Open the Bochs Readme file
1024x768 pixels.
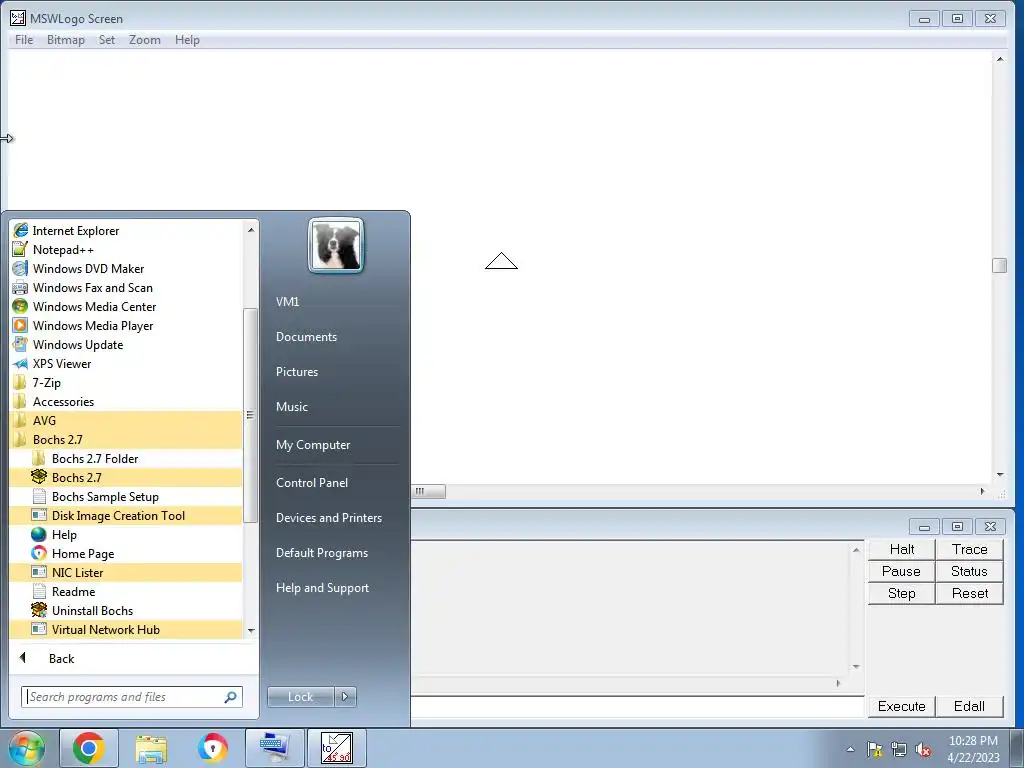click(x=127, y=590)
